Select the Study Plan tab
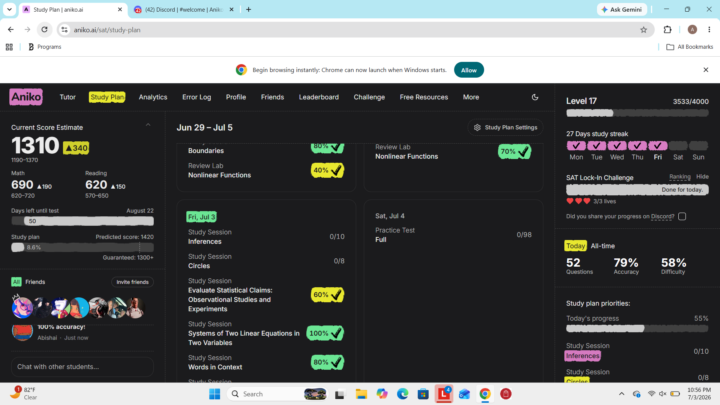The image size is (720, 405). click(107, 97)
